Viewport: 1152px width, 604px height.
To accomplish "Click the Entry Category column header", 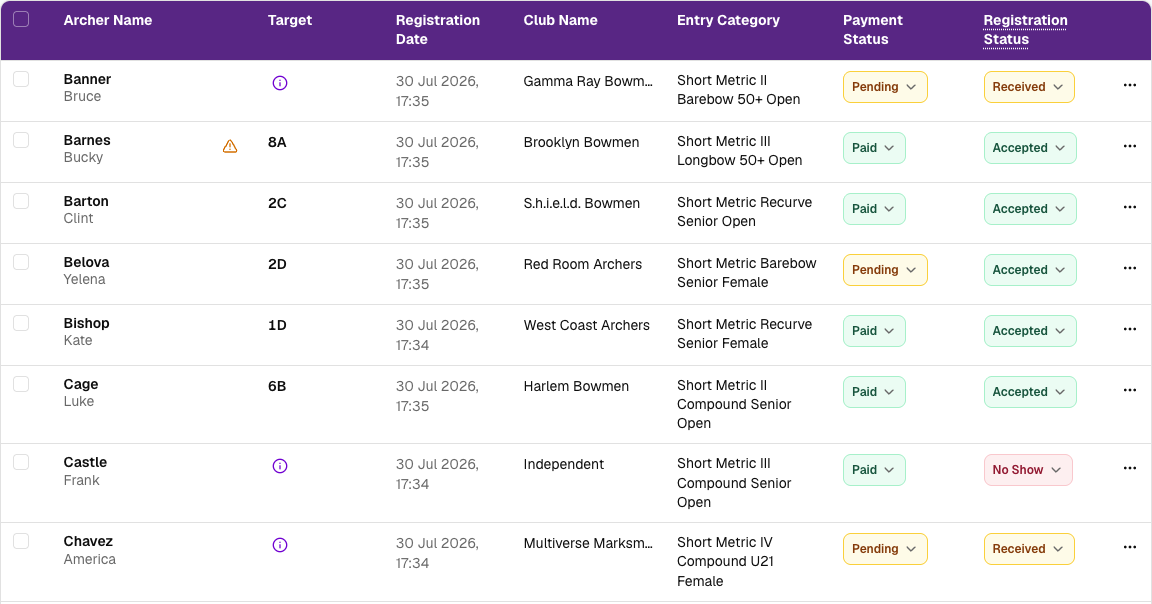I will click(728, 21).
